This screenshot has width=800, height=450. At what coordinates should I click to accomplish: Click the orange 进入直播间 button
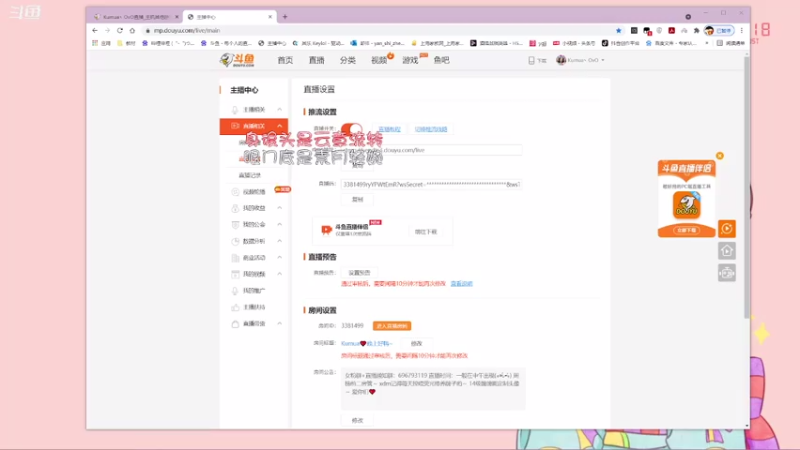[x=392, y=326]
